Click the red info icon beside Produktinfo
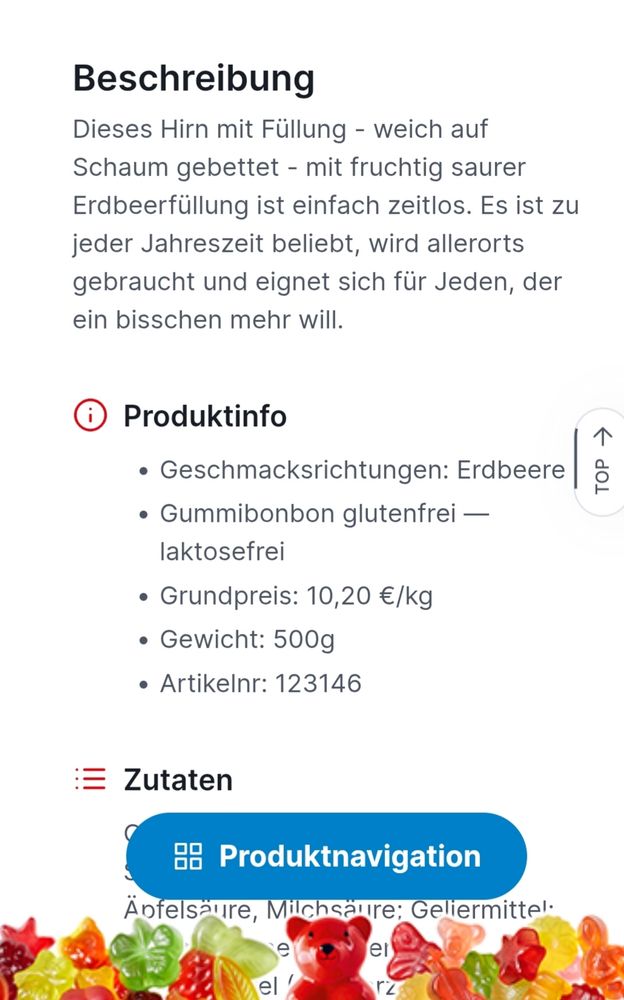The width and height of the screenshot is (624, 1000). point(89,415)
